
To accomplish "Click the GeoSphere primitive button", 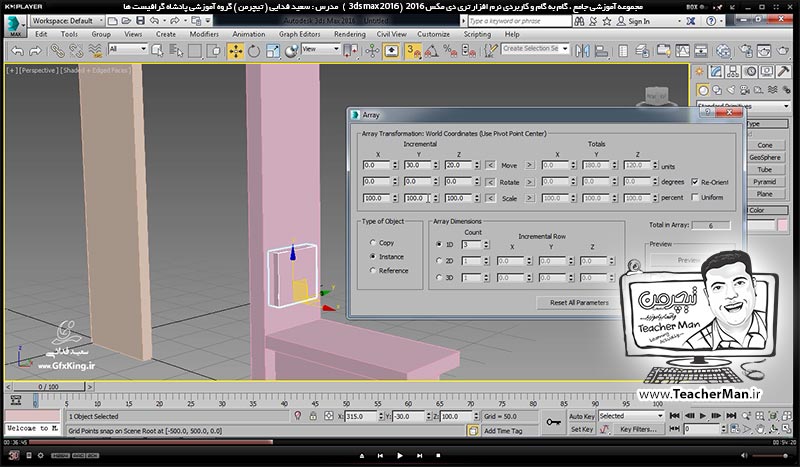I will click(x=764, y=157).
